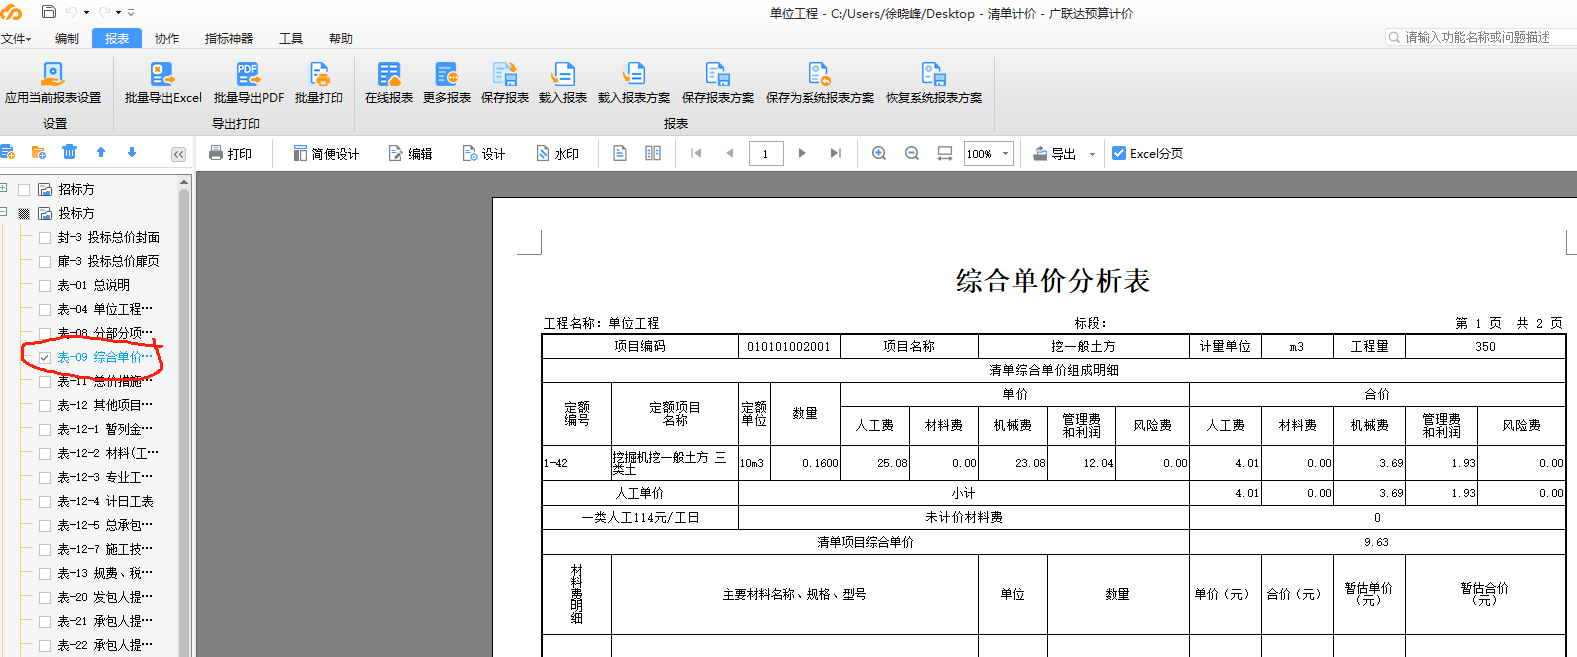
Task: Toggle the 投标方 folder checkbox
Action: point(24,213)
